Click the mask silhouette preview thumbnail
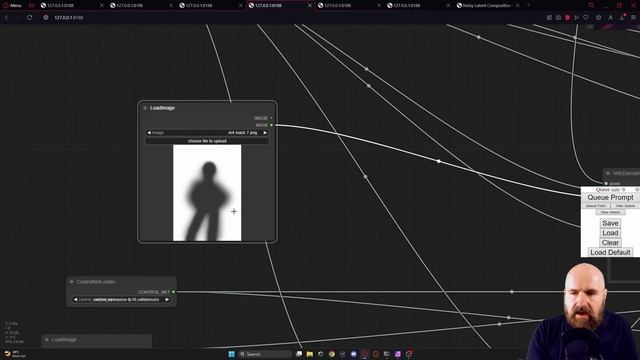This screenshot has height=360, width=640. point(207,193)
